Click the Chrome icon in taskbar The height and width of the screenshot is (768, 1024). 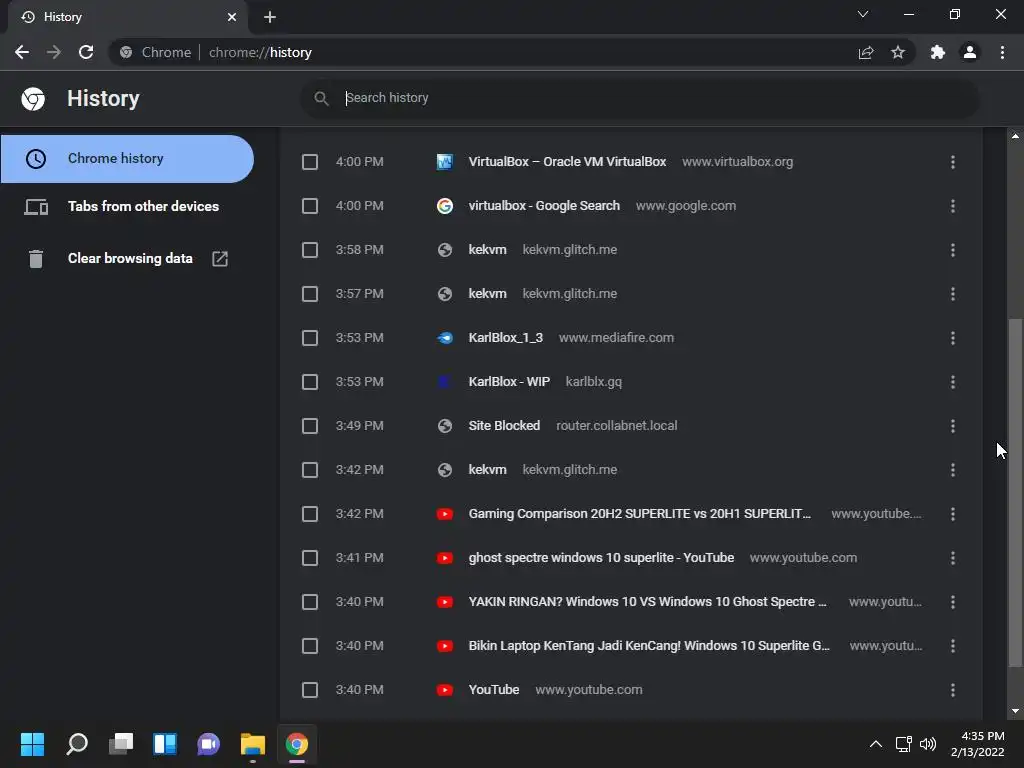click(x=296, y=744)
